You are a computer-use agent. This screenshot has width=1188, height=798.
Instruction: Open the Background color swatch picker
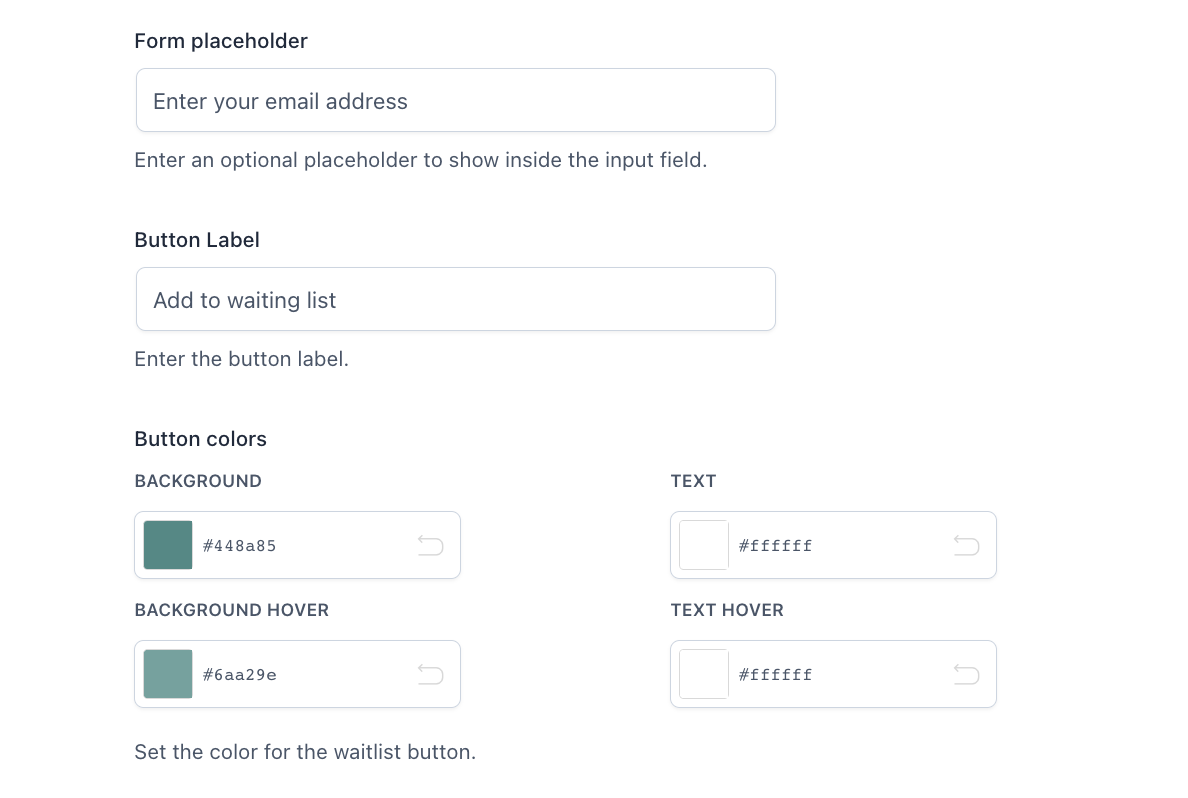(x=168, y=545)
